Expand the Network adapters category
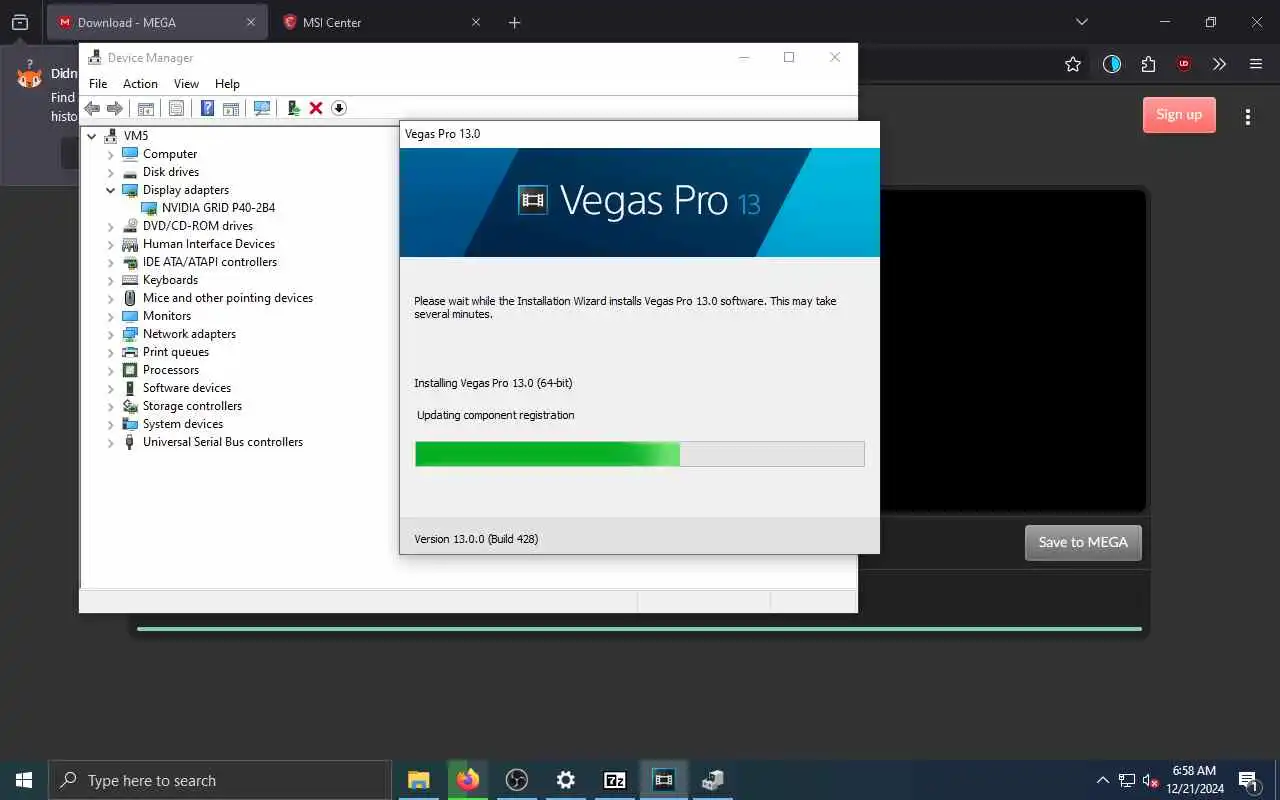 tap(111, 334)
